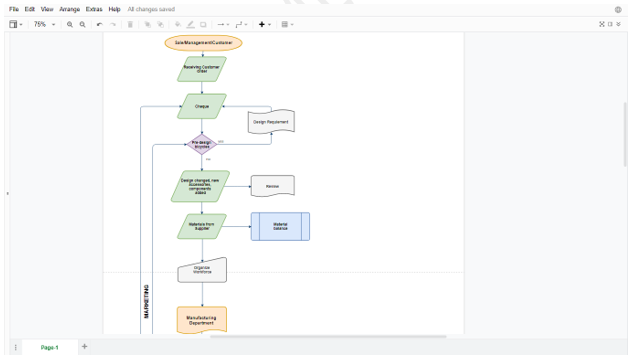The height and width of the screenshot is (360, 640).
Task: Enter fullscreen mode with the expand icon
Action: click(602, 24)
